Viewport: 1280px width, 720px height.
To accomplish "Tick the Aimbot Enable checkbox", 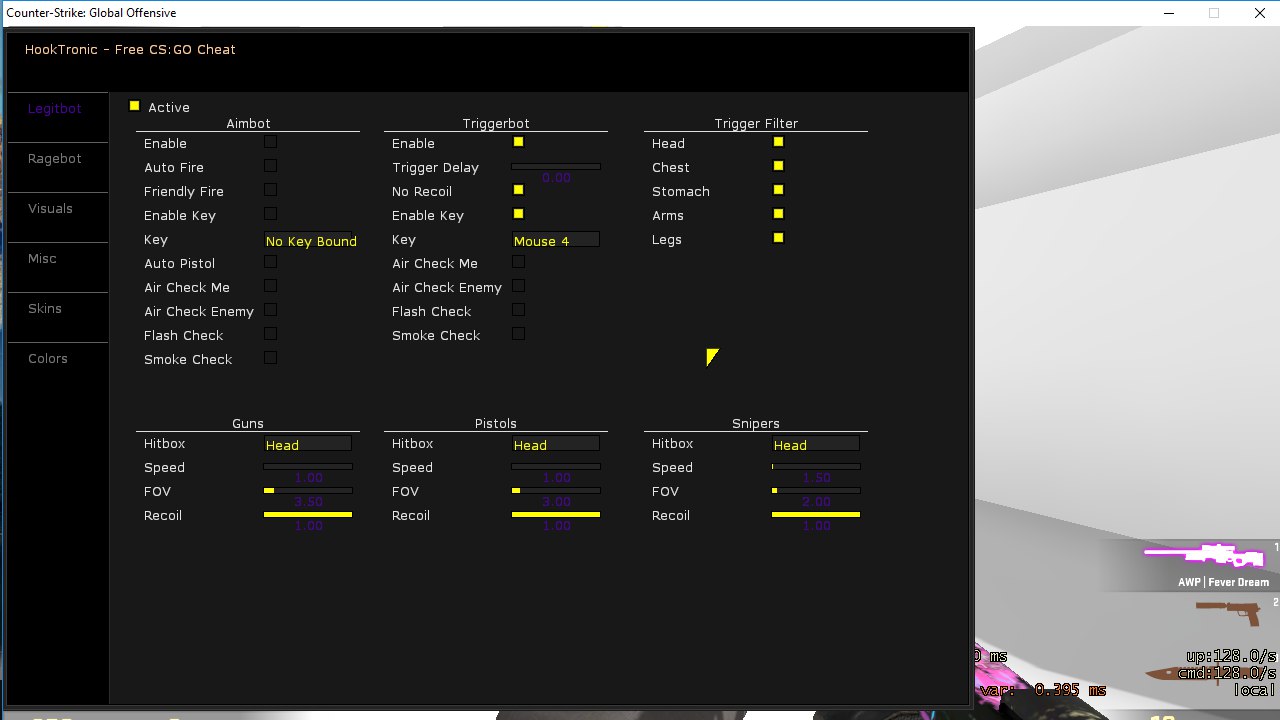I will (270, 142).
